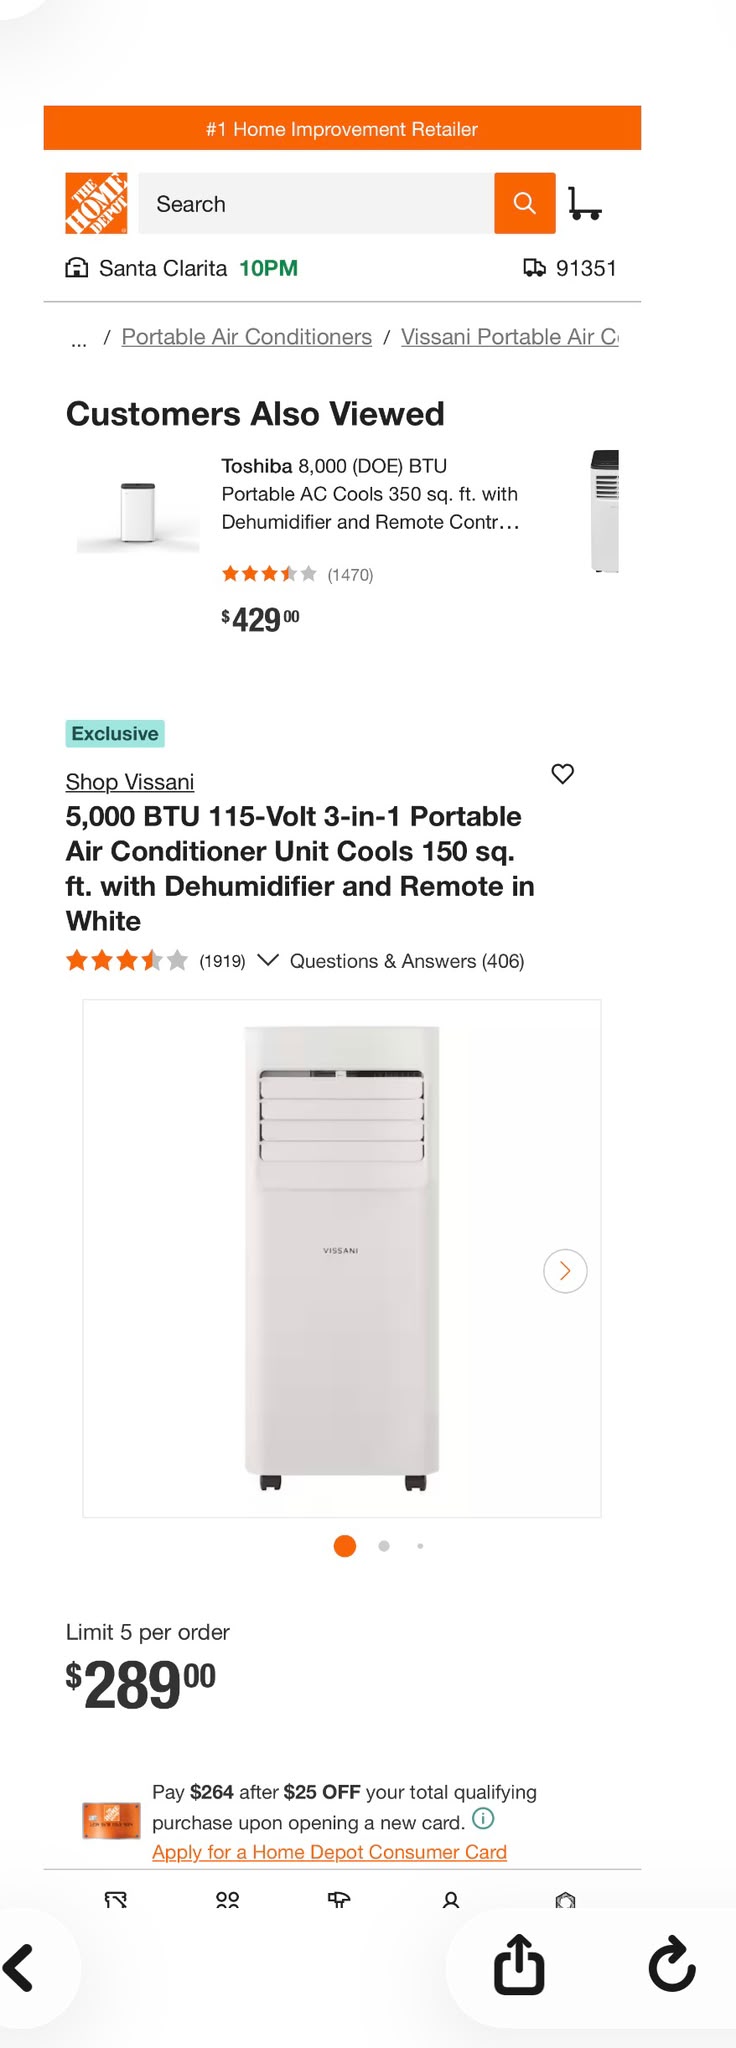Open the Vissani Portable Air breadcrumb link
The image size is (736, 2048).
[510, 337]
